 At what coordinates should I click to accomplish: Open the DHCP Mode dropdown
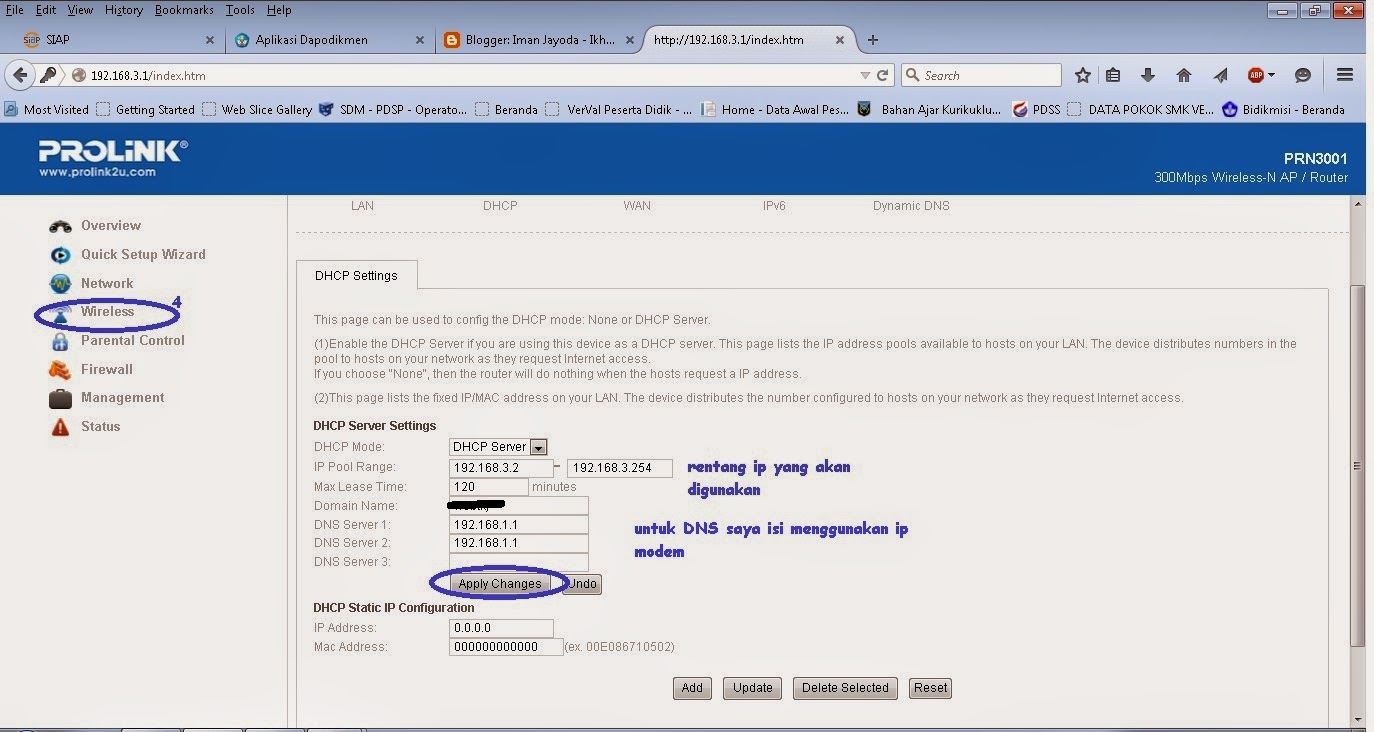(539, 447)
